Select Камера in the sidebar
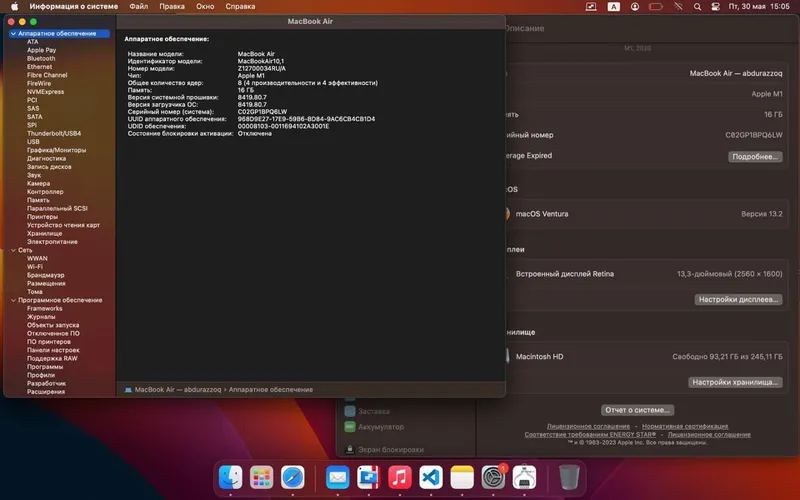The width and height of the screenshot is (800, 500). [x=38, y=184]
